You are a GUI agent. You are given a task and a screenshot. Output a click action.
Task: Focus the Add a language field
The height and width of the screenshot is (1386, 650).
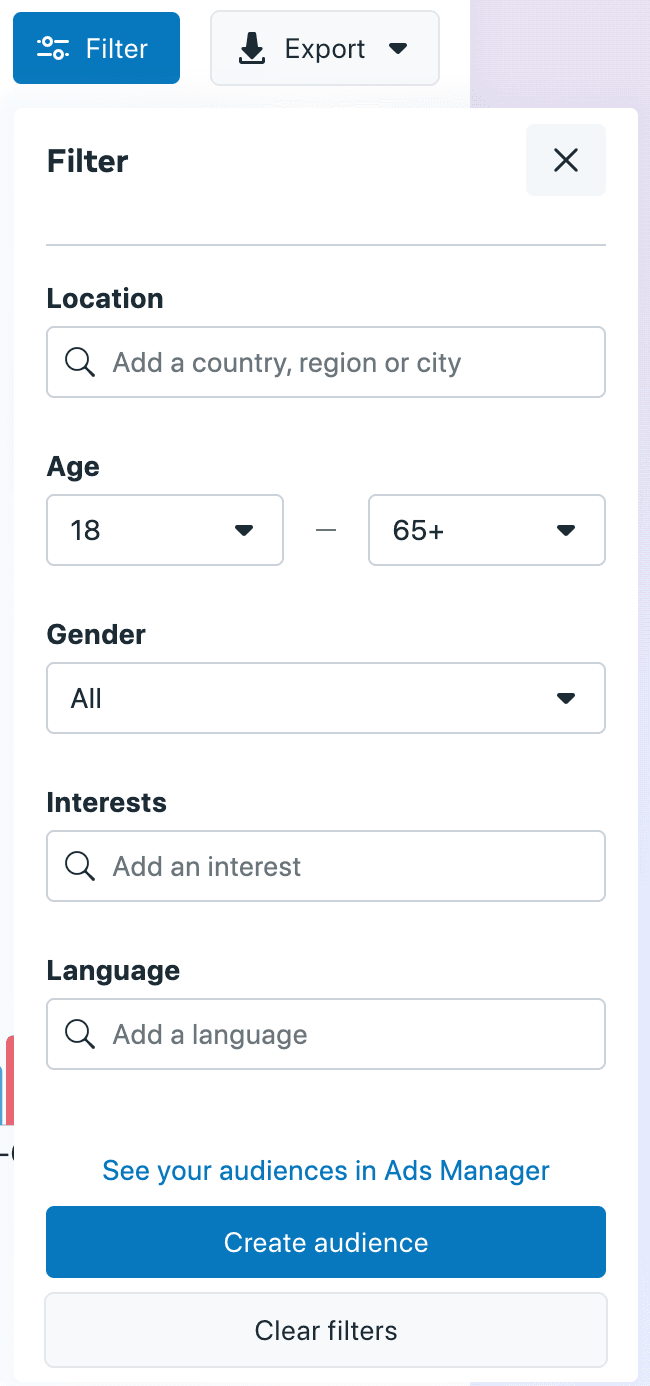coord(340,1034)
